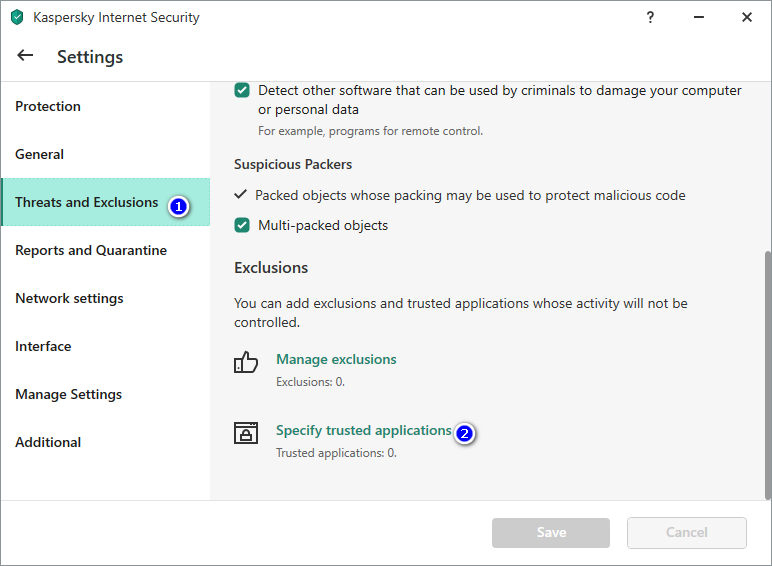Click the trusted applications window icon
The image size is (772, 566).
click(x=246, y=433)
